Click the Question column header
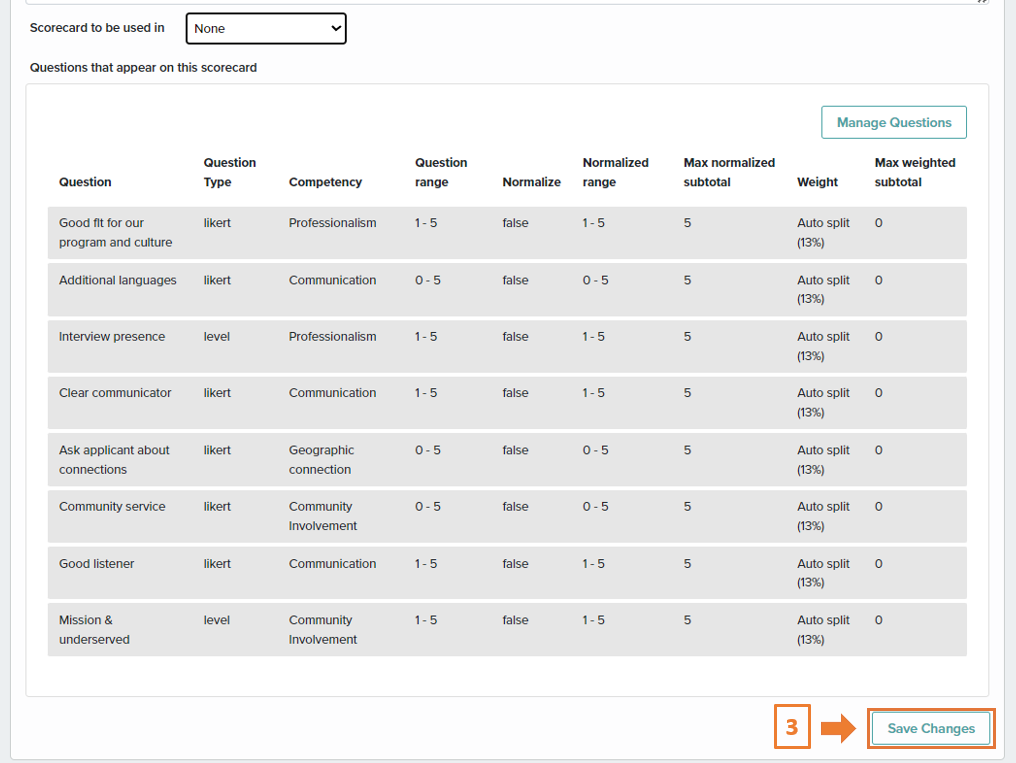Viewport: 1016px width, 763px height. pyautogui.click(x=85, y=182)
